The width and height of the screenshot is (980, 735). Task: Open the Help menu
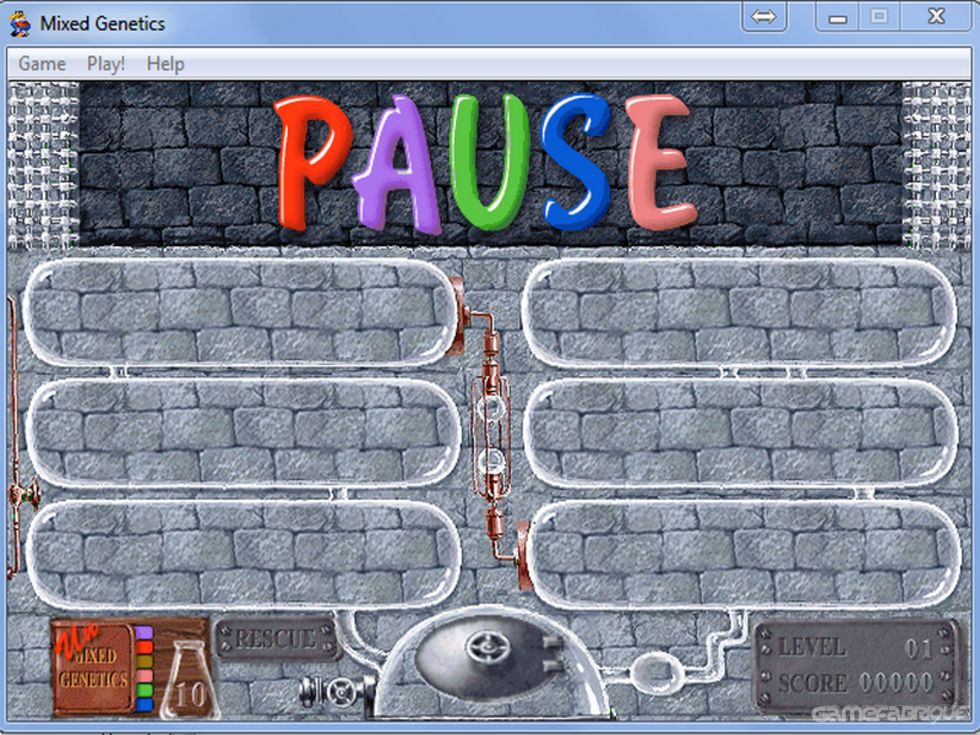pos(165,64)
